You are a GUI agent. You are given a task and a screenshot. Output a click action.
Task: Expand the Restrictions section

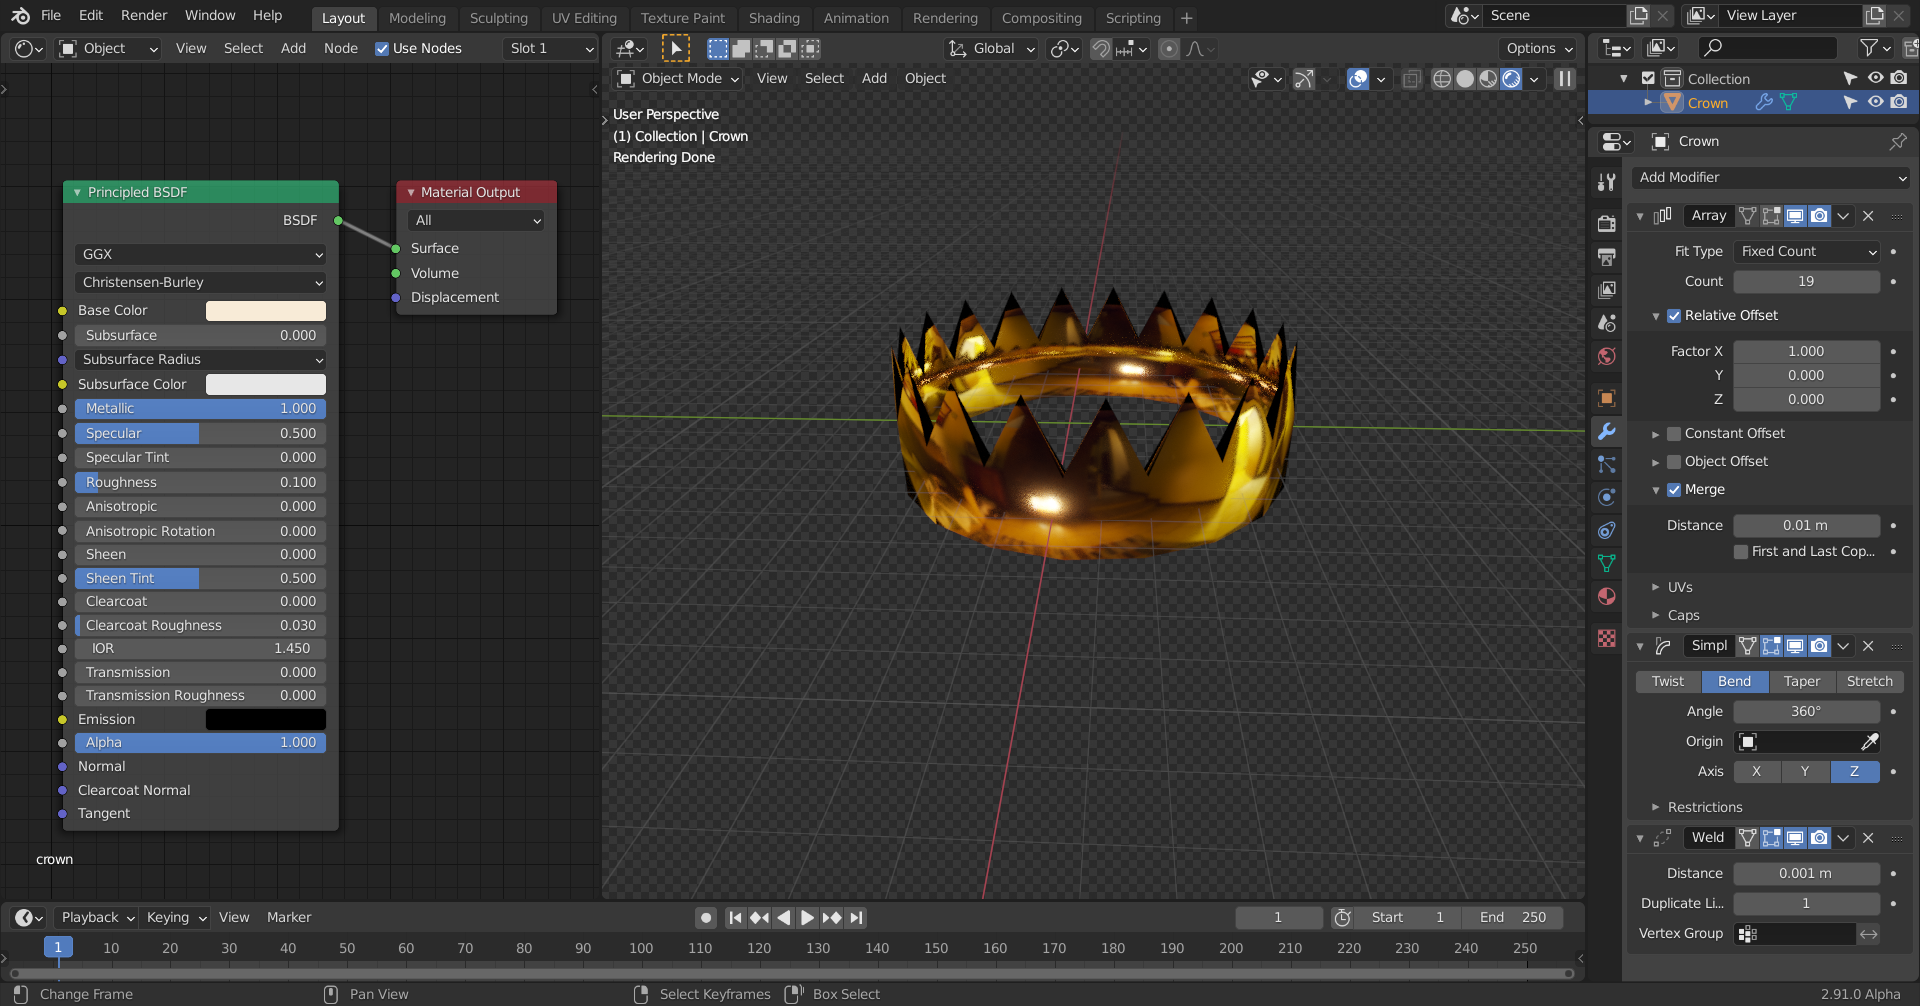(x=1704, y=807)
